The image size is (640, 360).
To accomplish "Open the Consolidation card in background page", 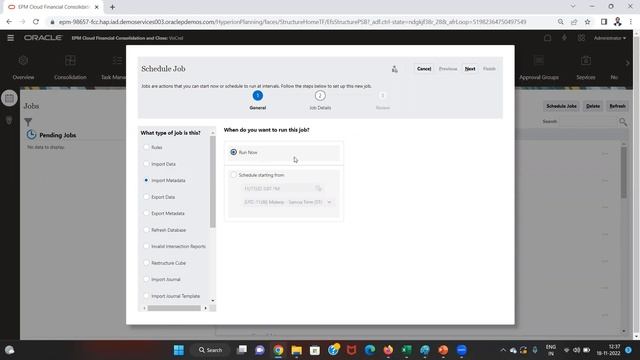I will 70,68.
